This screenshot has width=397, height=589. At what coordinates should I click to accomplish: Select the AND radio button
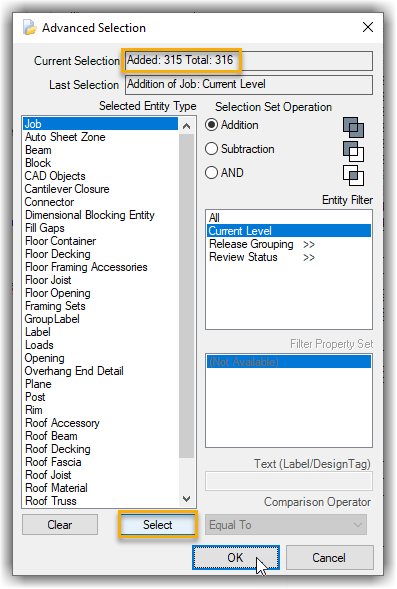(211, 173)
